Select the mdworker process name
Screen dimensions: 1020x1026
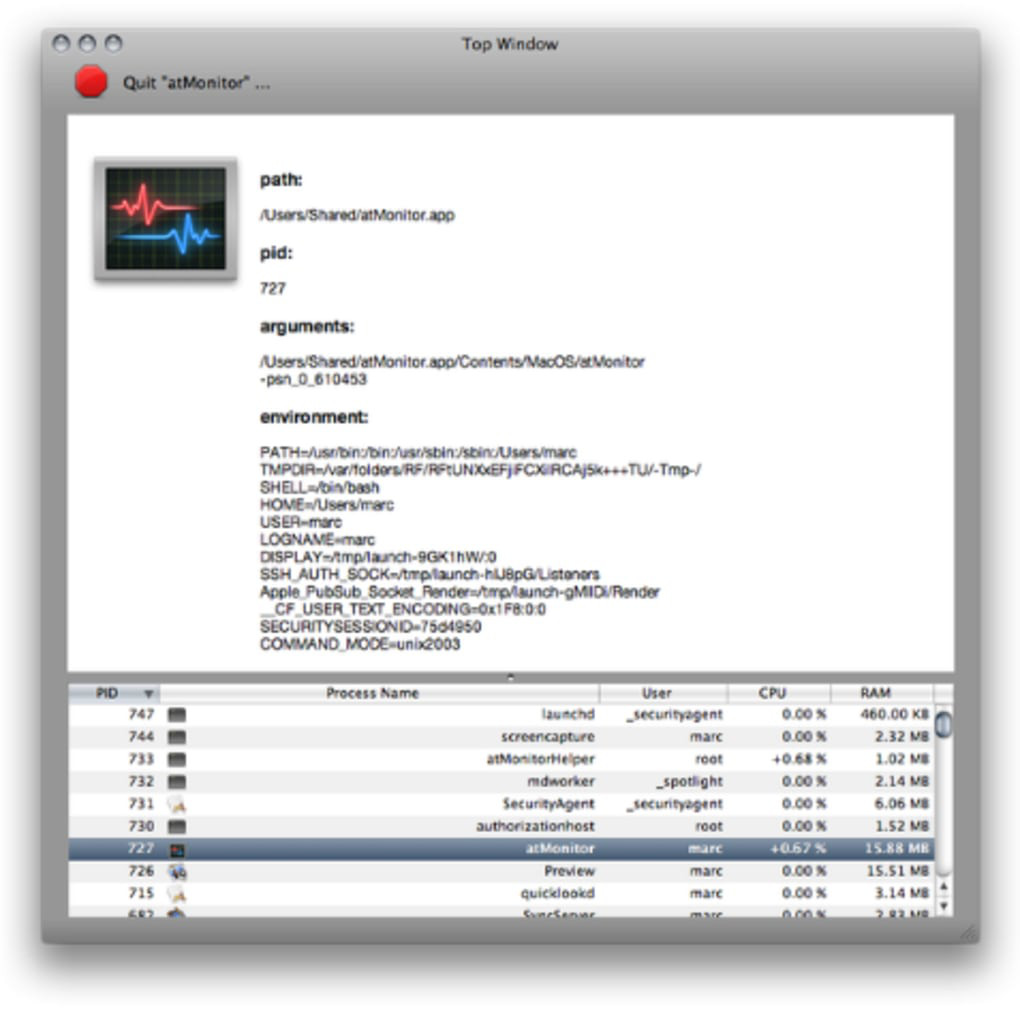(x=561, y=781)
